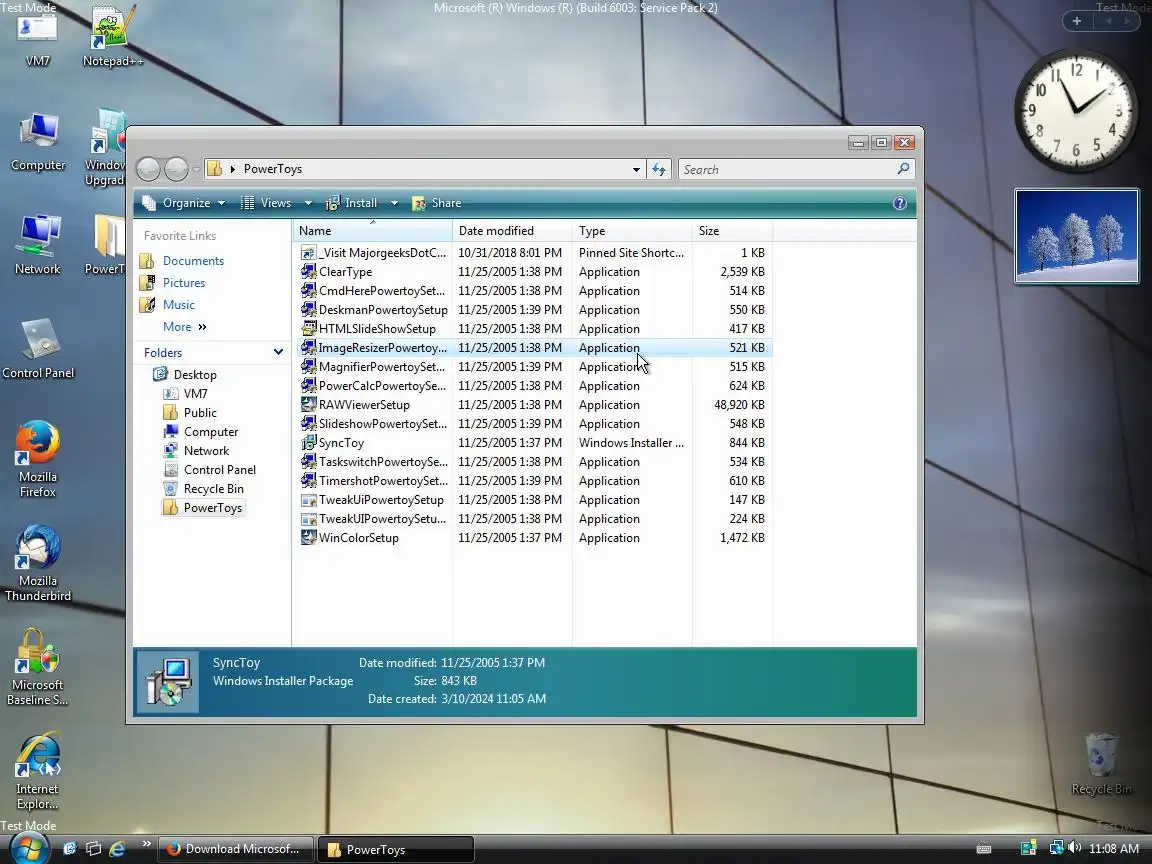Click the Views toolbar button
1152x864 pixels.
(x=266, y=204)
